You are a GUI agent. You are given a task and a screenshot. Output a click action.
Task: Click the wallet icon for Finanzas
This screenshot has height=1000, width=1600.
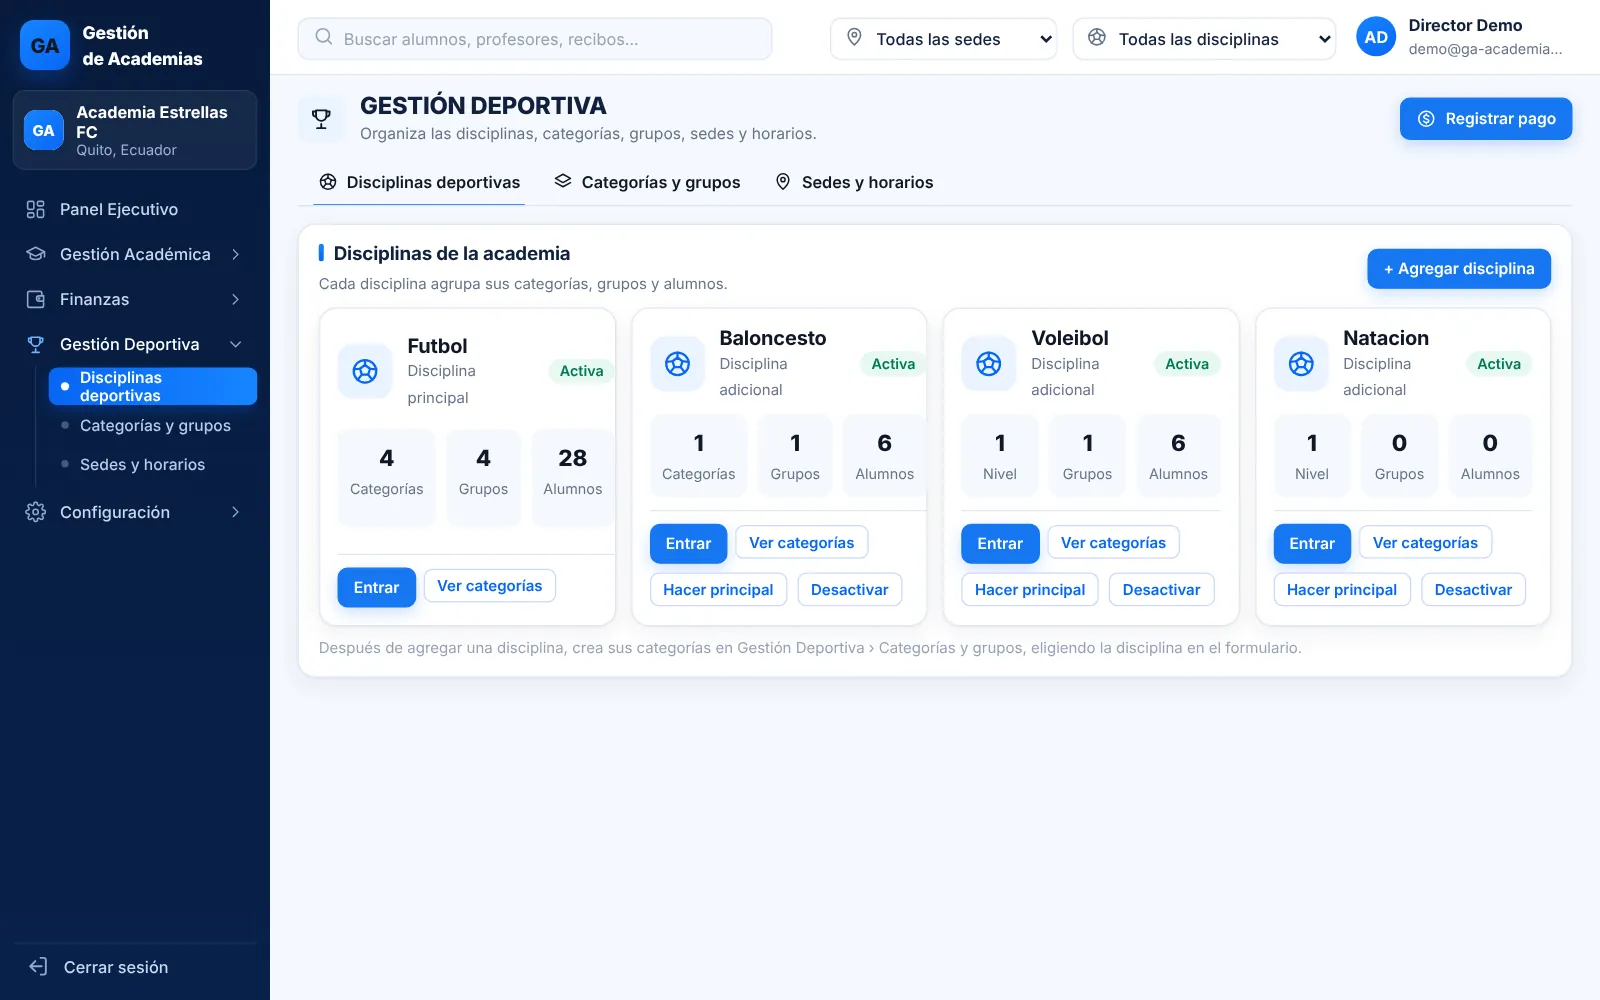pyautogui.click(x=36, y=299)
